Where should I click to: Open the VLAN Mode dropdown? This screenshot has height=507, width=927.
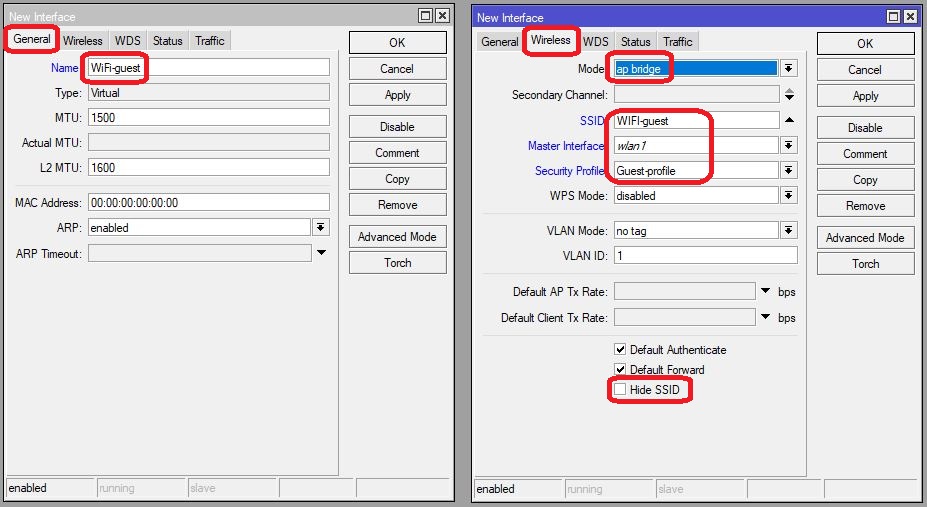pos(789,231)
